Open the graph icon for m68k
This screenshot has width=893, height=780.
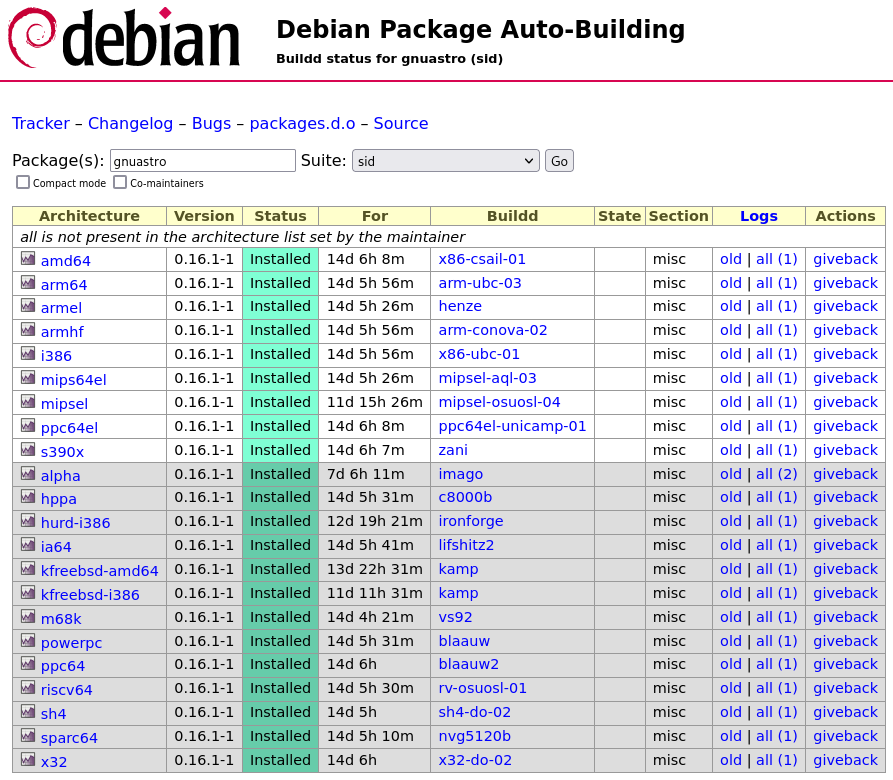28,617
